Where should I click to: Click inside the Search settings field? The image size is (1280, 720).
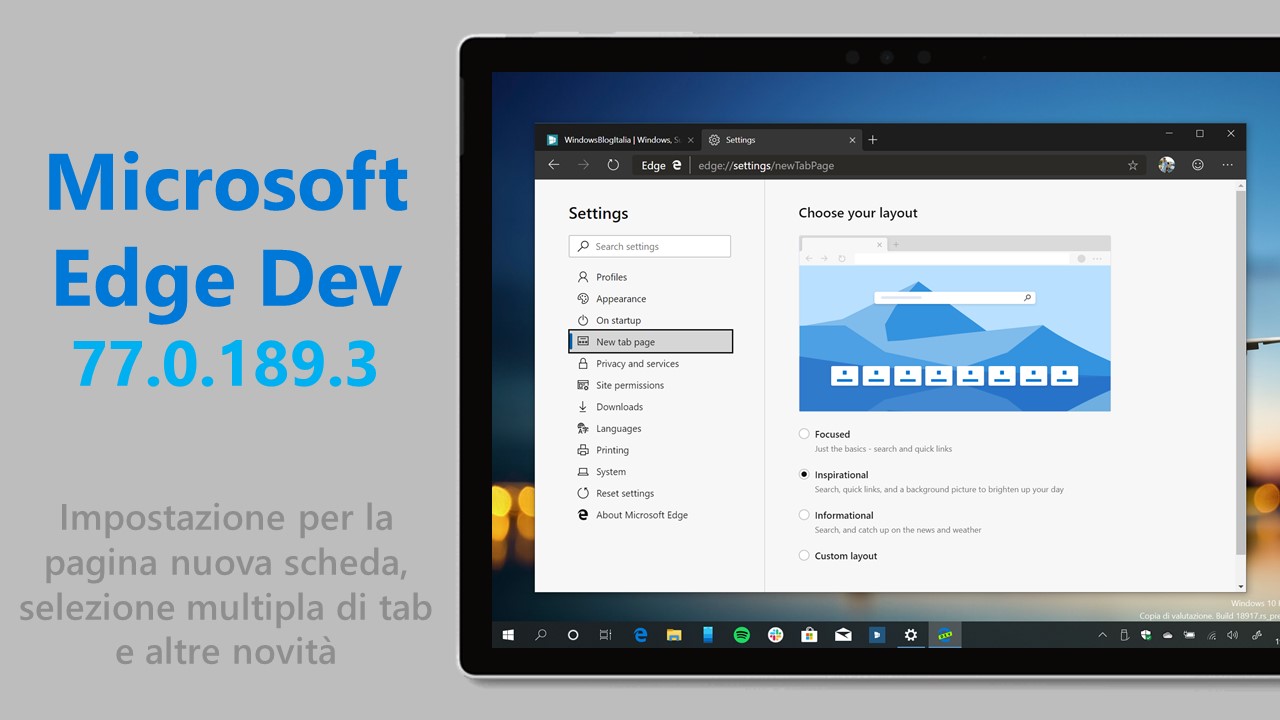point(649,246)
